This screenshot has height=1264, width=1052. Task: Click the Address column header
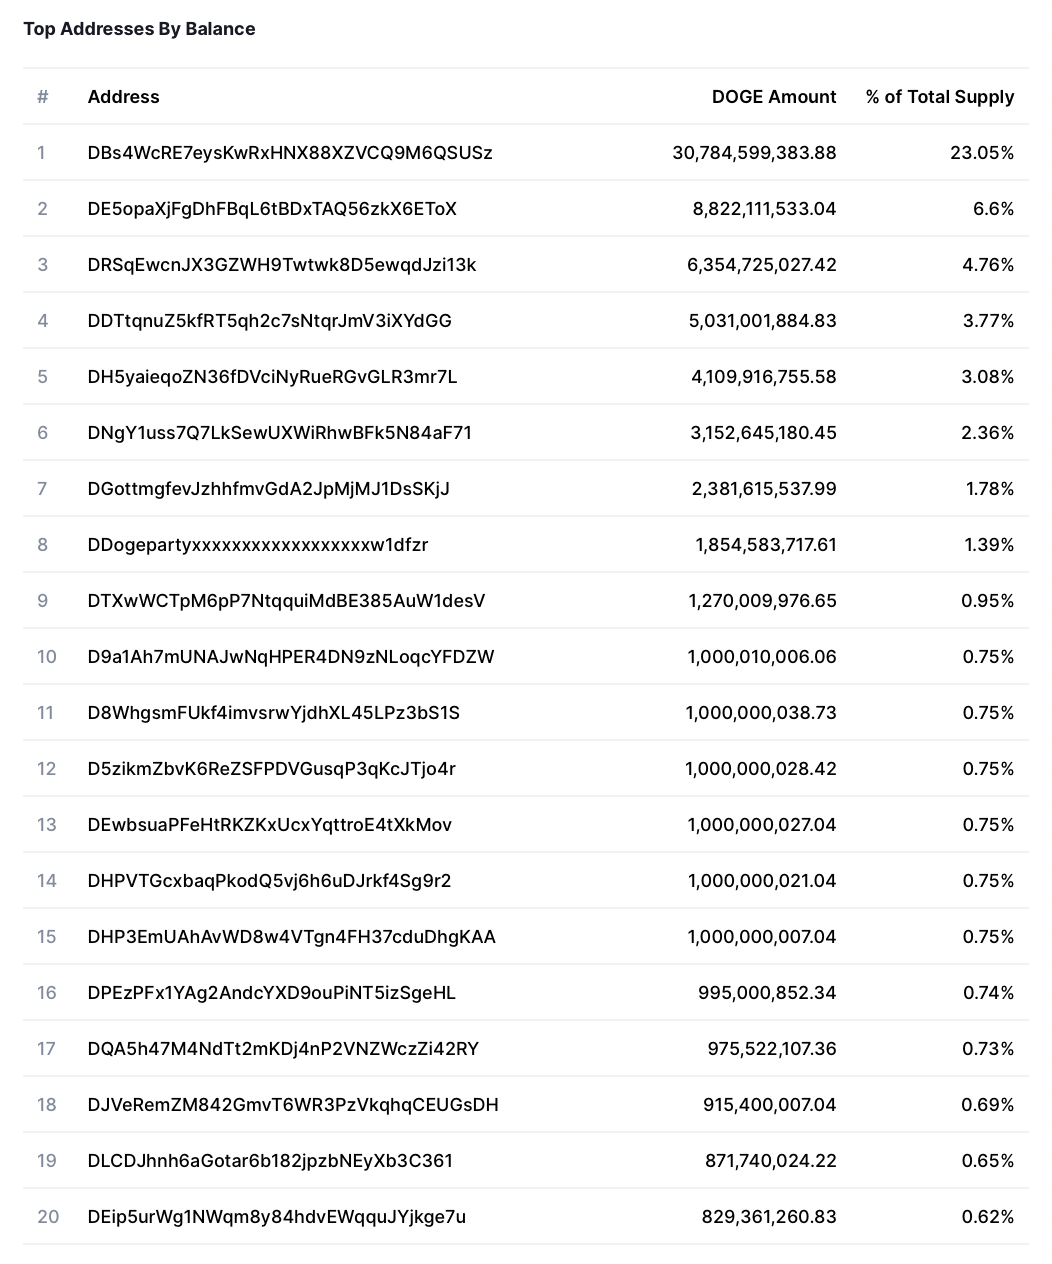[x=124, y=97]
